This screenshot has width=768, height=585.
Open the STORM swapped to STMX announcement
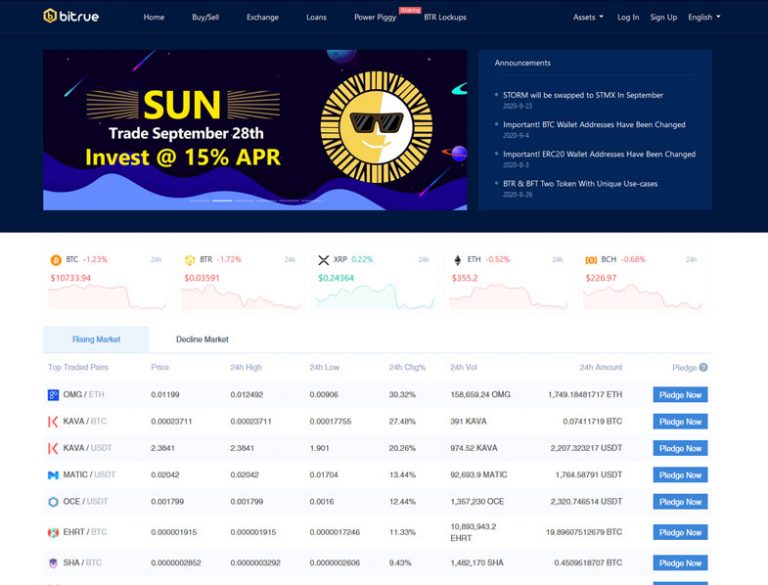pyautogui.click(x=583, y=95)
